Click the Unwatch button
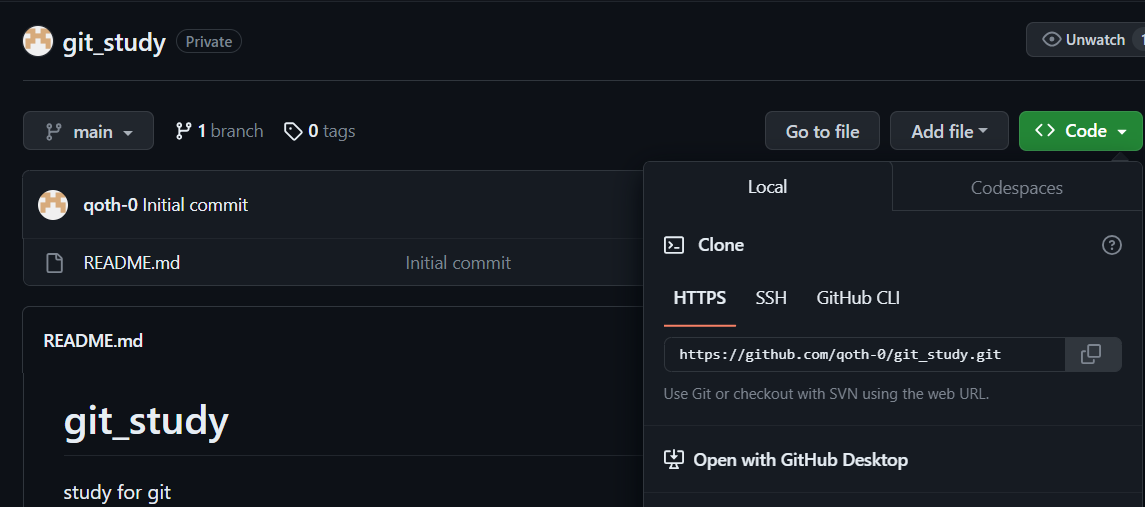1145x507 pixels. [1085, 39]
